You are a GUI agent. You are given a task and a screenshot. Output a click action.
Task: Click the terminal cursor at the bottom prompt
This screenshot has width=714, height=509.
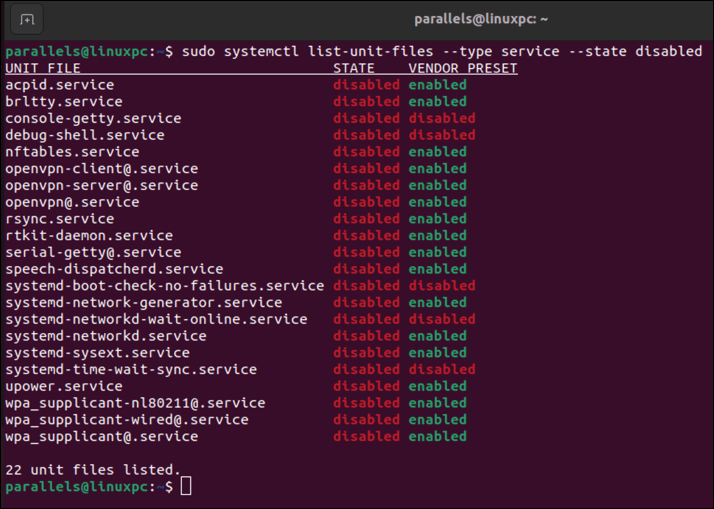(186, 486)
